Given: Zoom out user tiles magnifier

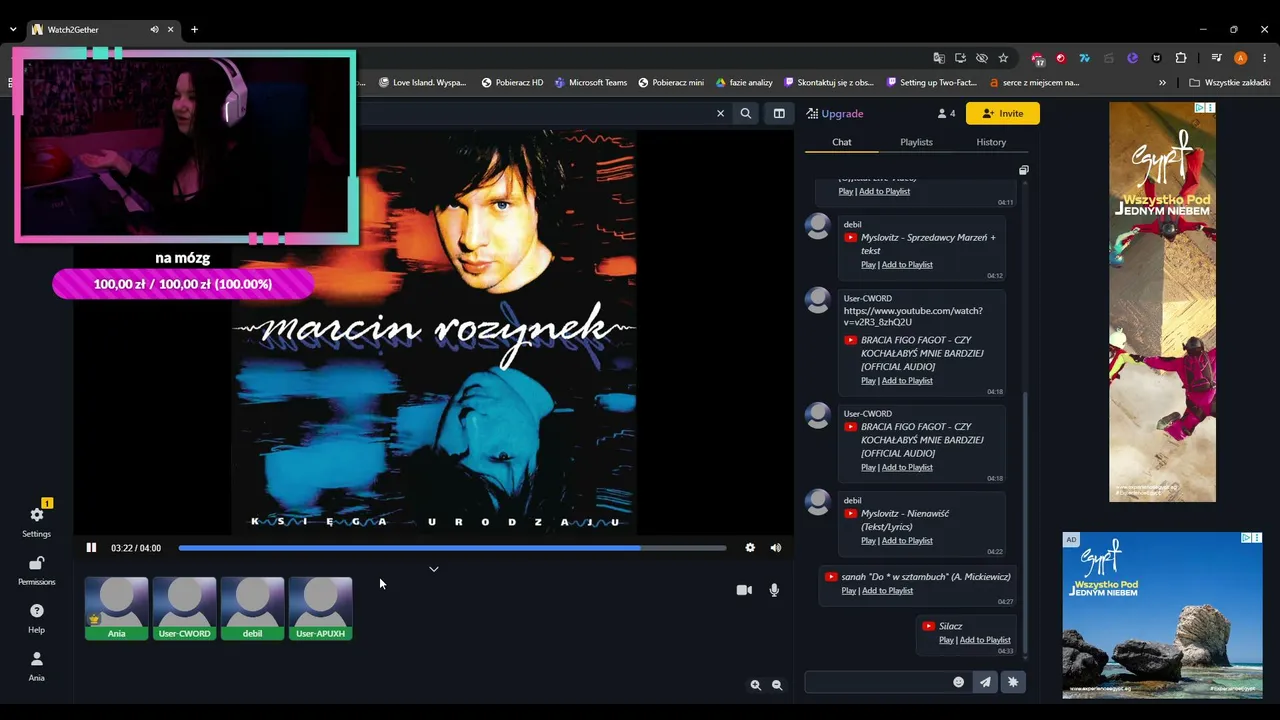Looking at the screenshot, I should coord(777,685).
